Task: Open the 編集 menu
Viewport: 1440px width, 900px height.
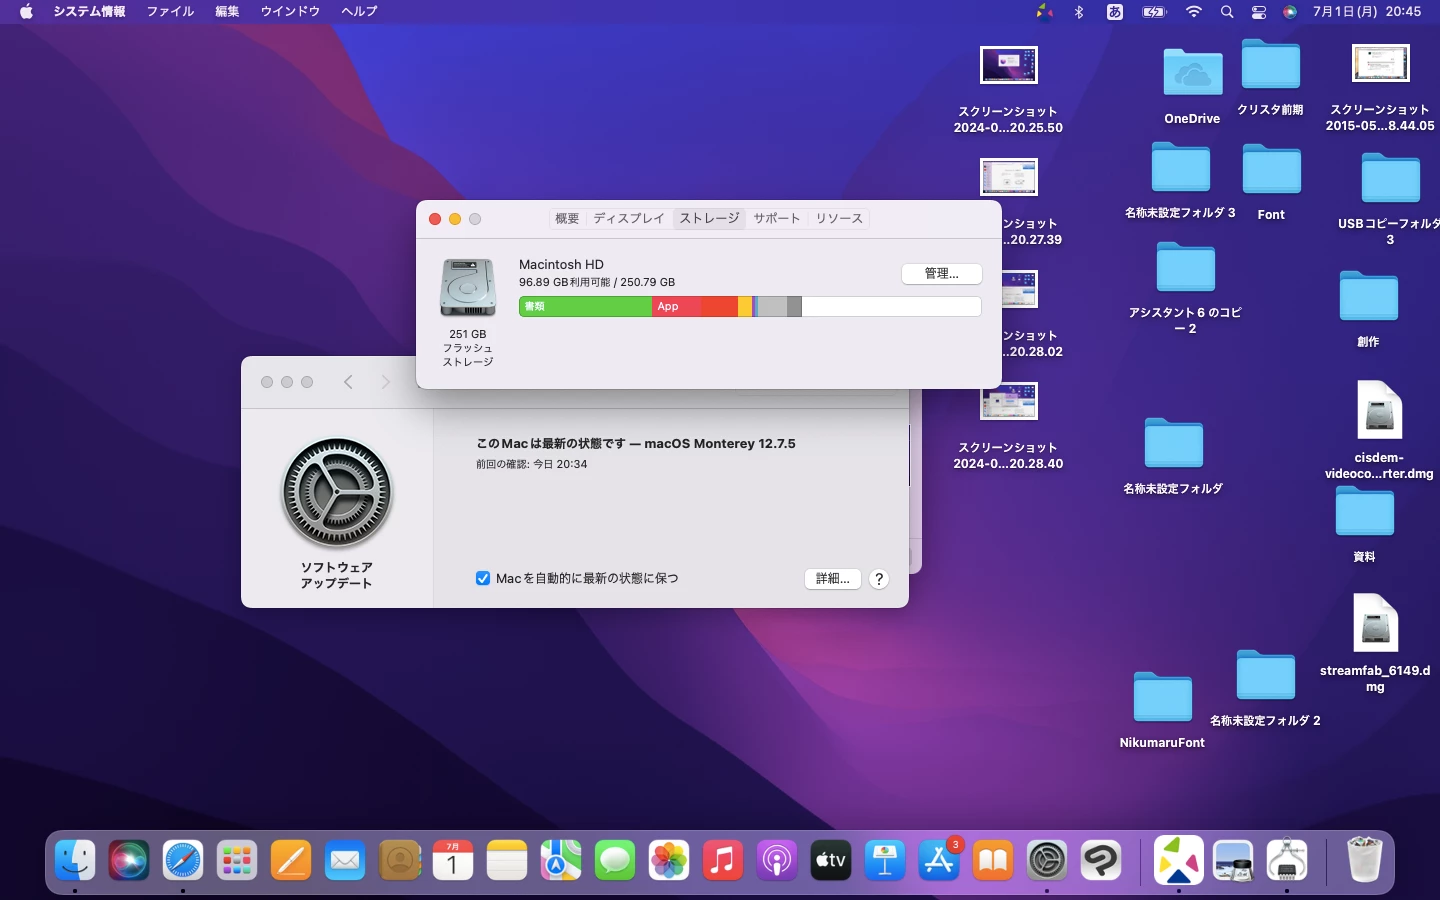Action: click(x=227, y=12)
